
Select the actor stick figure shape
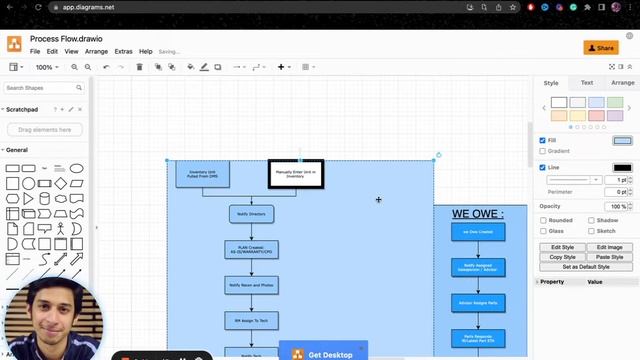pos(60,229)
